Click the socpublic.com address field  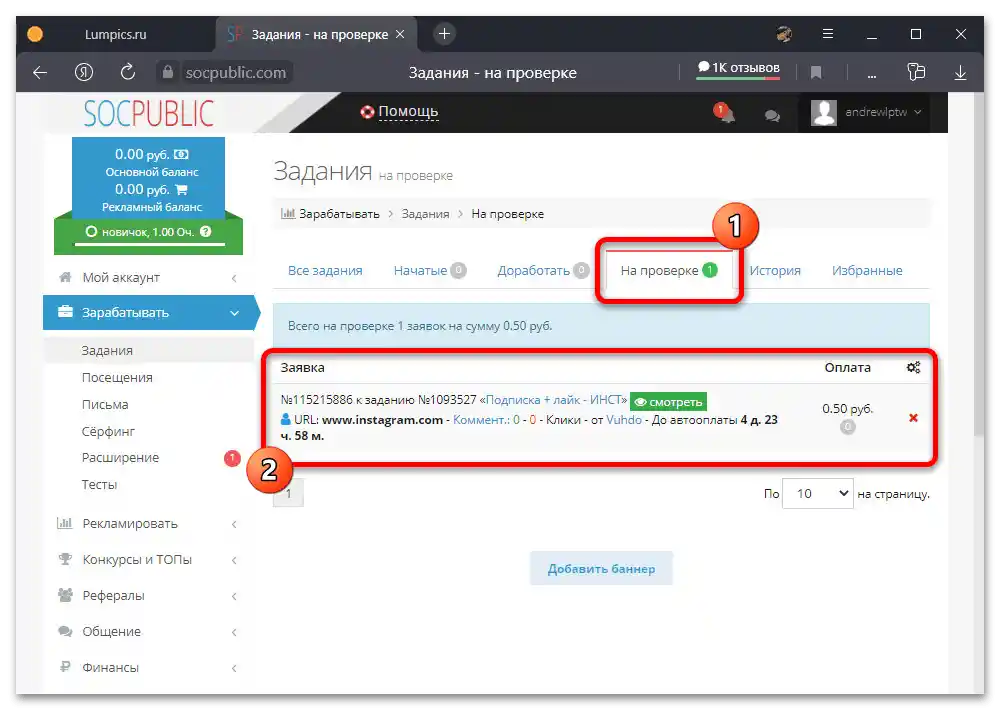point(236,73)
